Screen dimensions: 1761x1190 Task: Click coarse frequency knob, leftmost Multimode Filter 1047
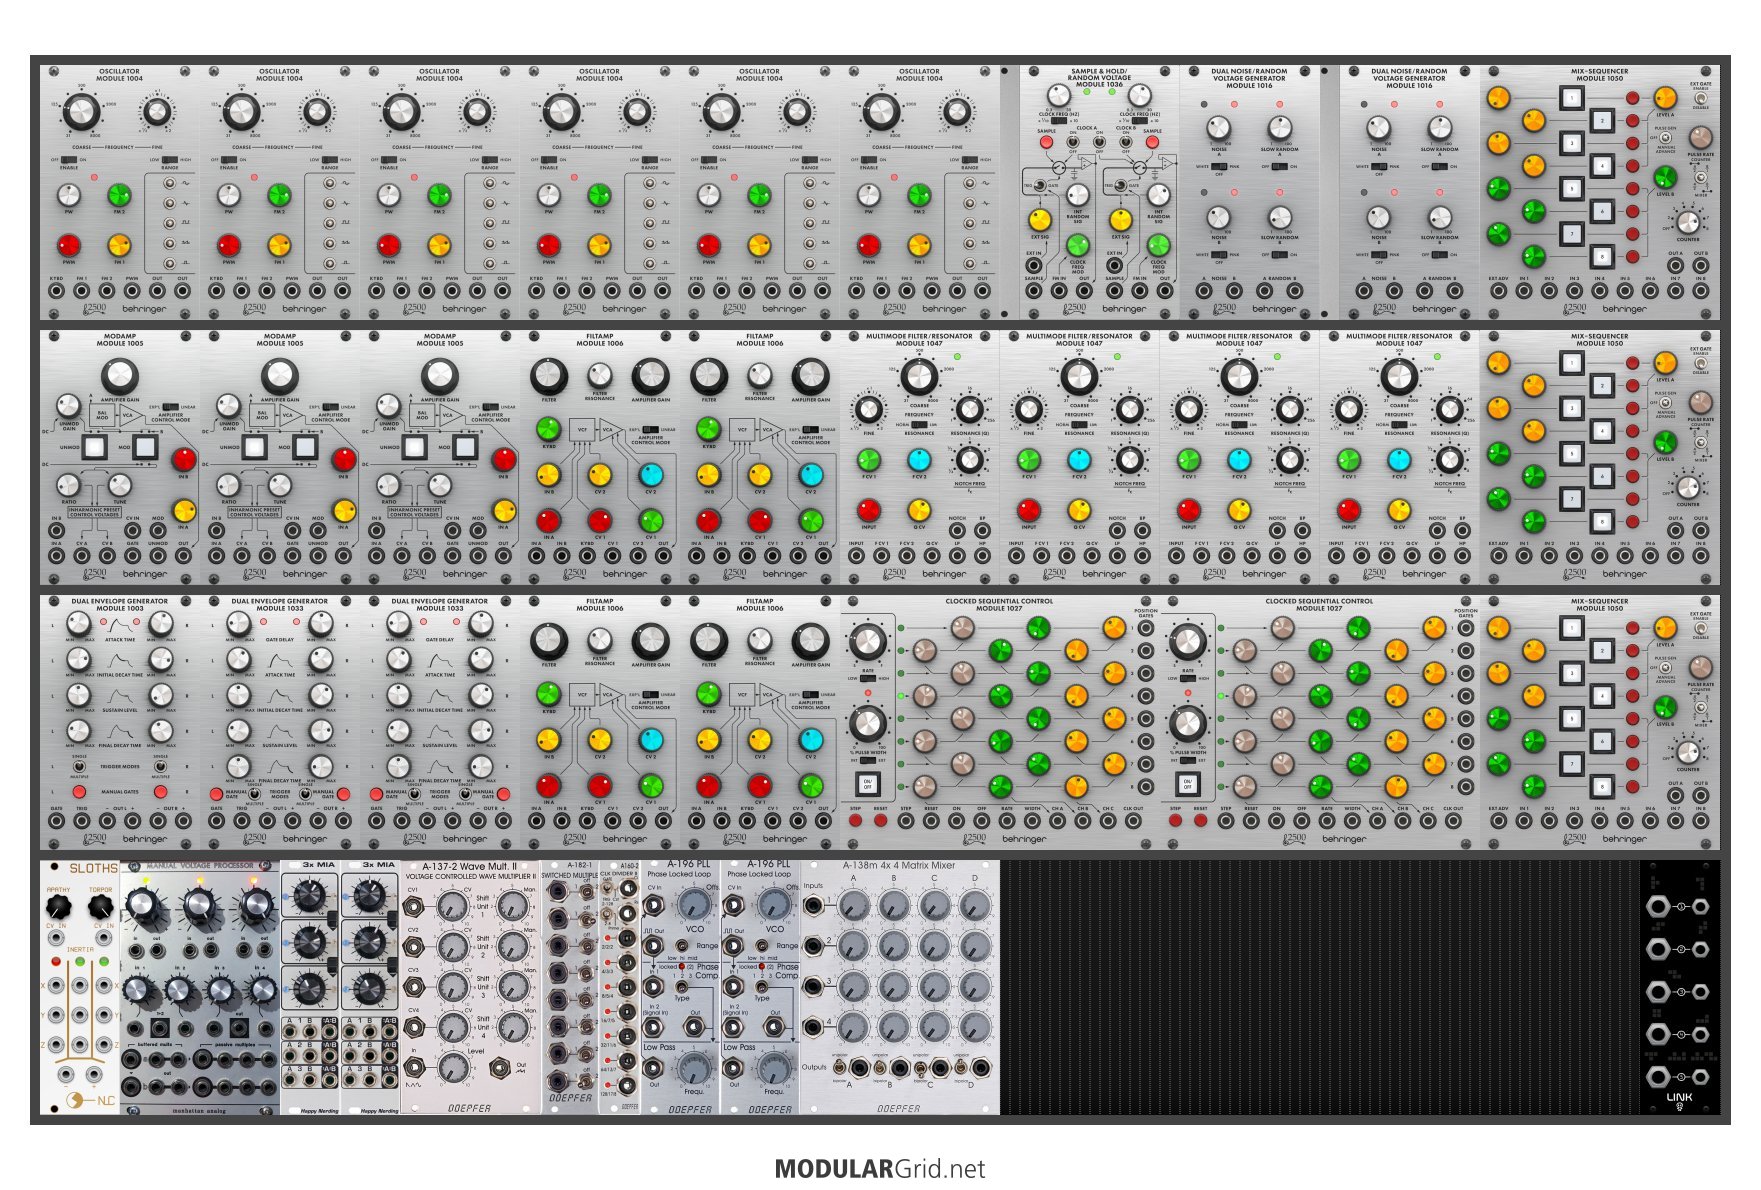919,377
